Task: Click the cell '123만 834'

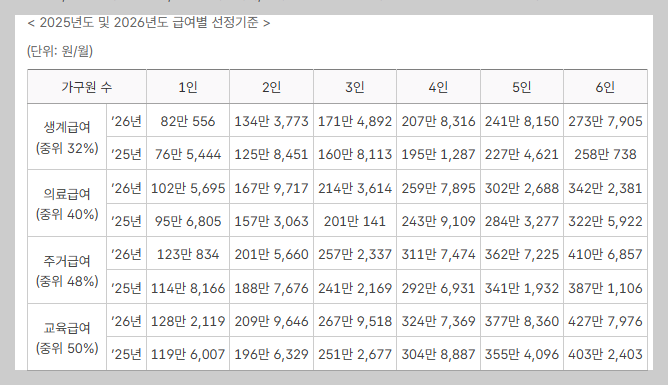Action: point(188,254)
